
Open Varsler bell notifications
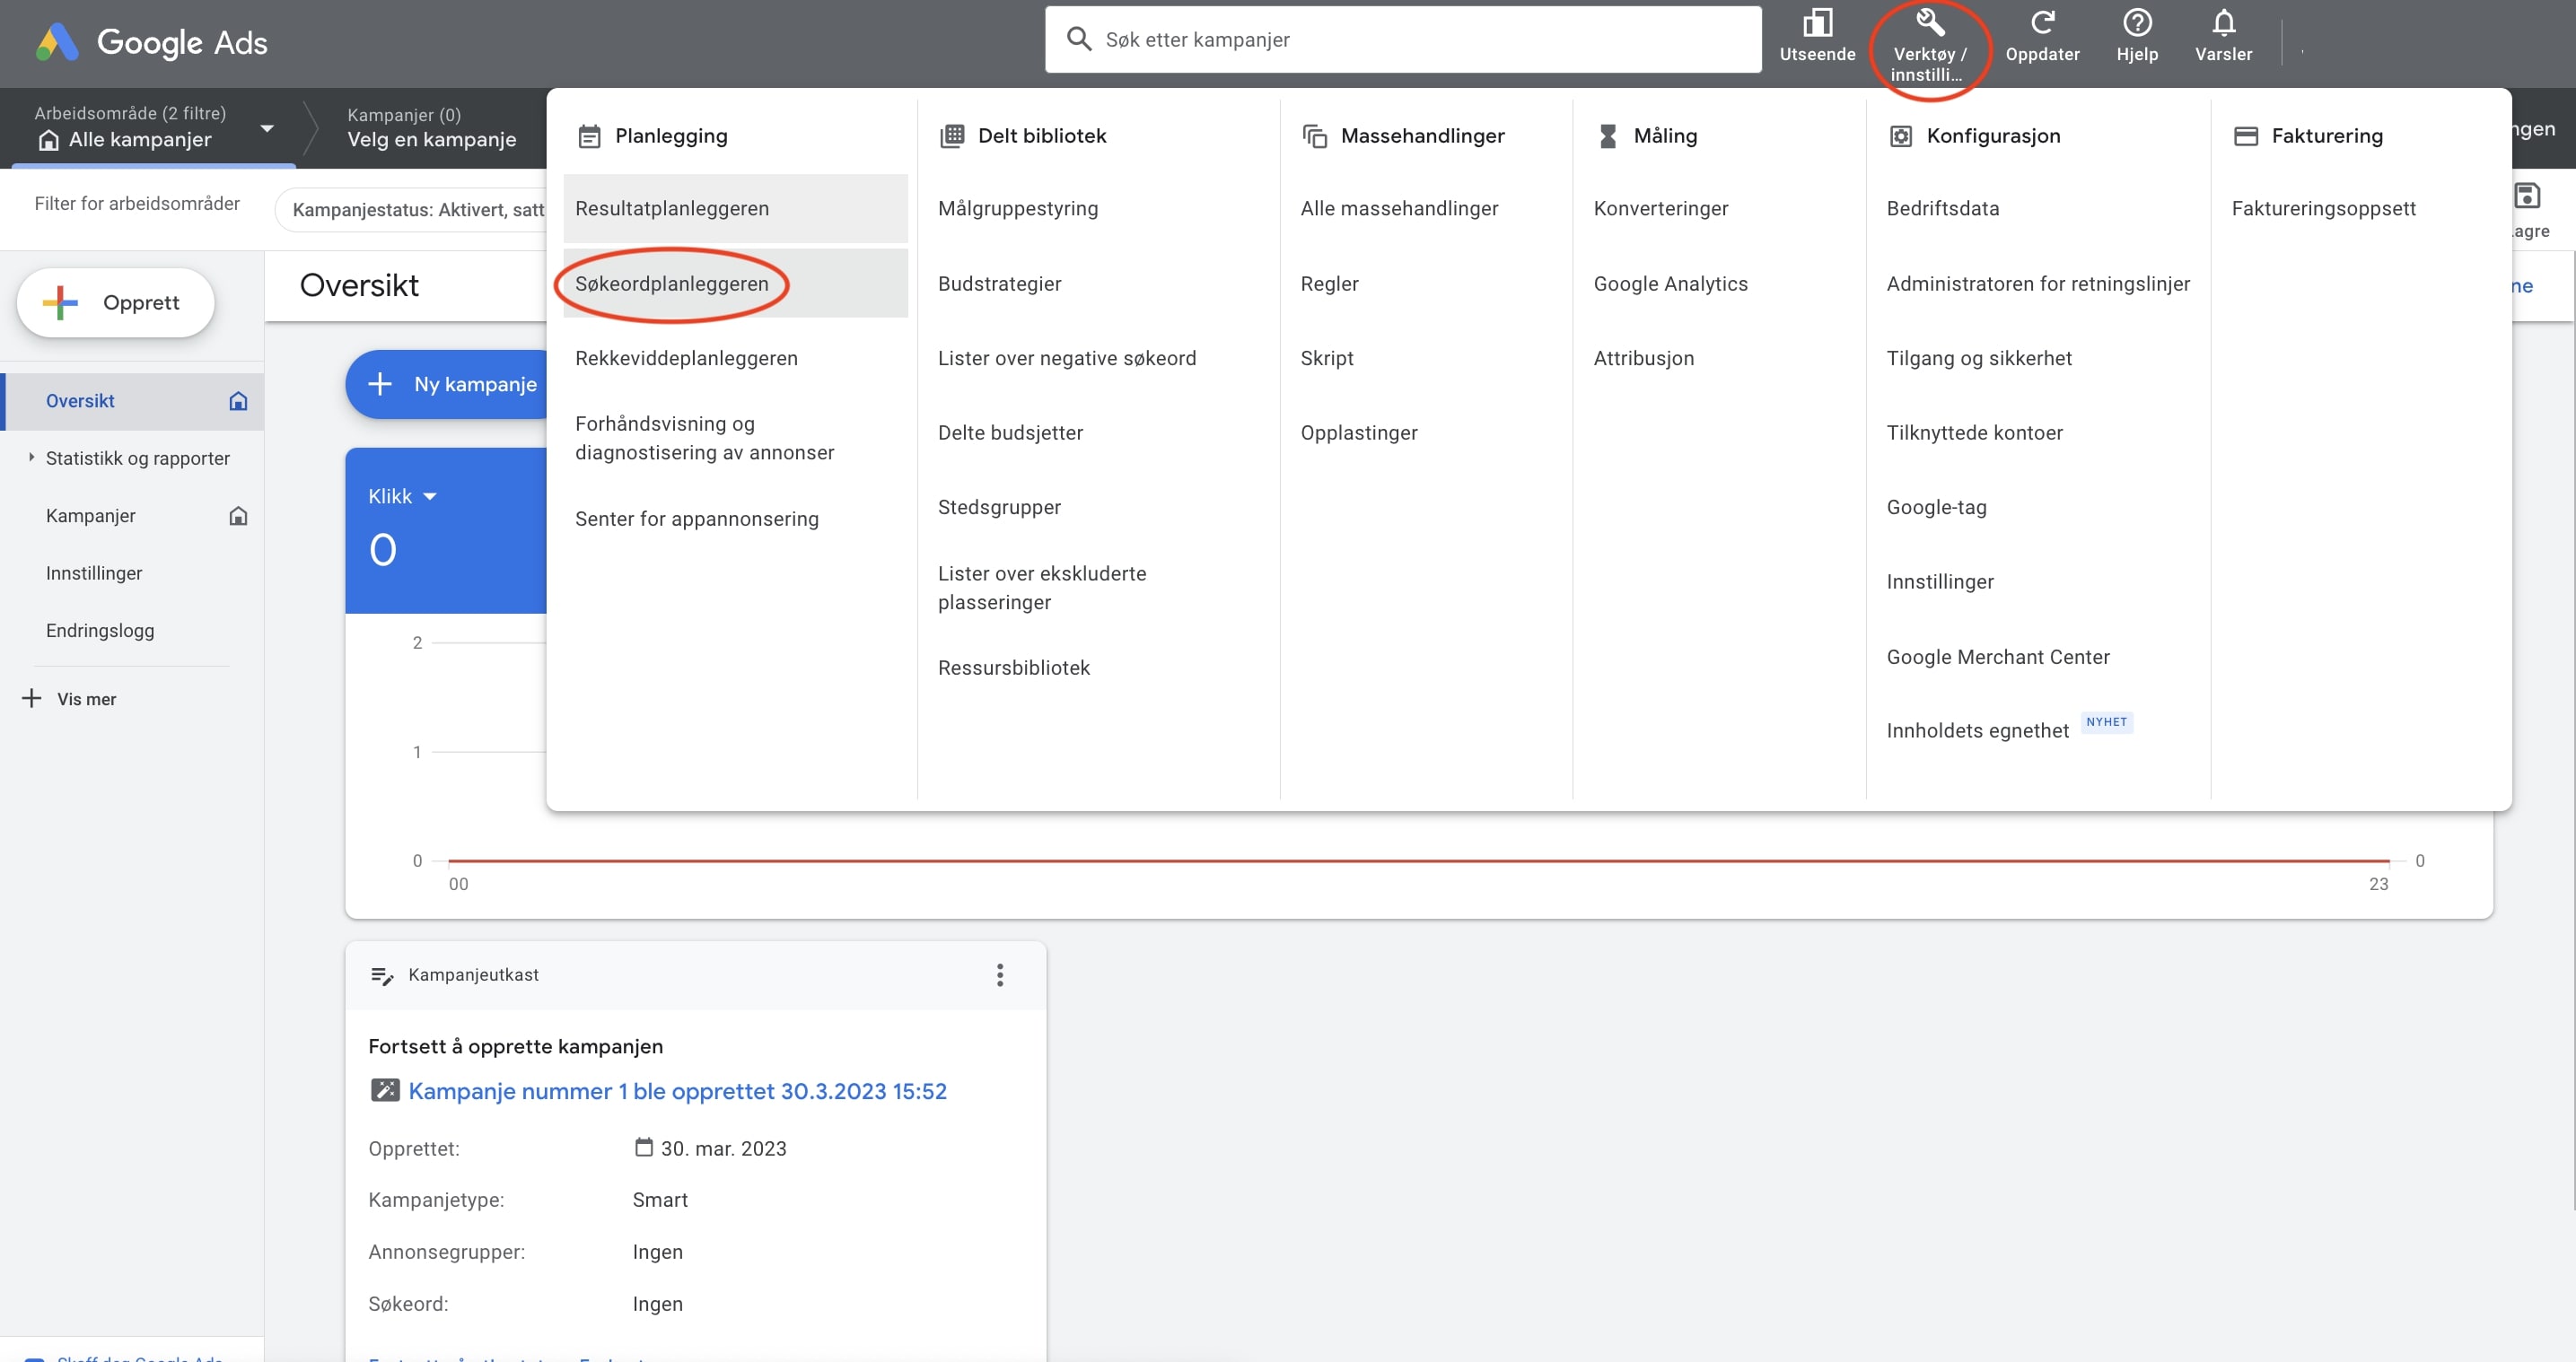[x=2222, y=24]
